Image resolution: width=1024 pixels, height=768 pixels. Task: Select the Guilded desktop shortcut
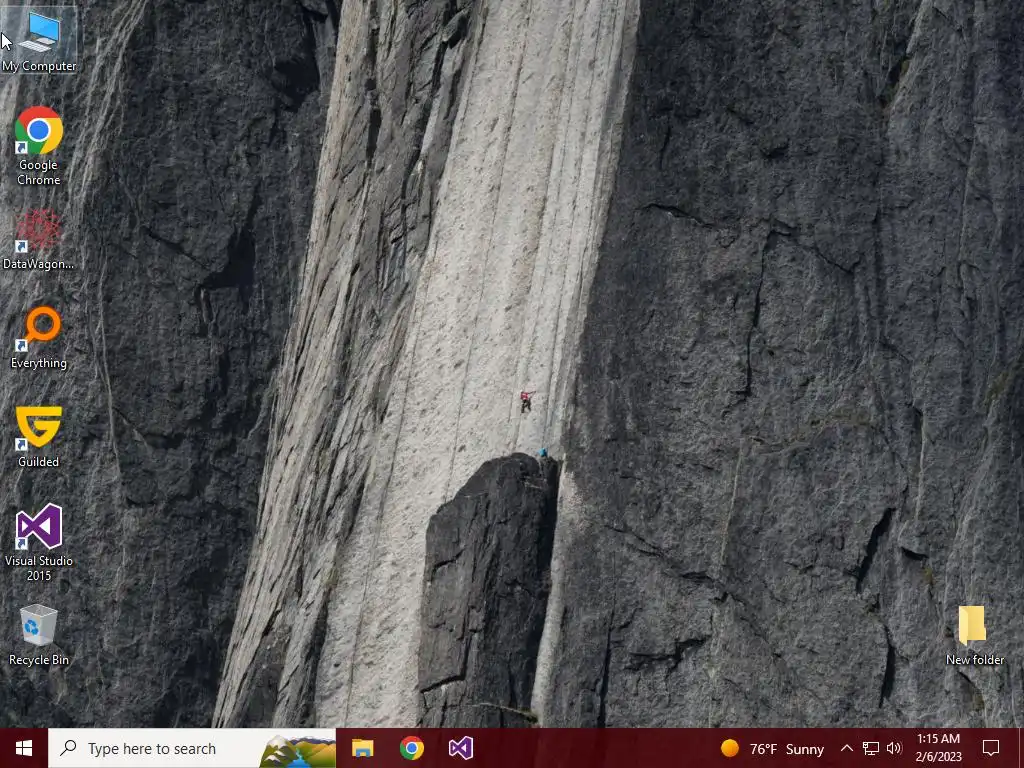point(39,437)
